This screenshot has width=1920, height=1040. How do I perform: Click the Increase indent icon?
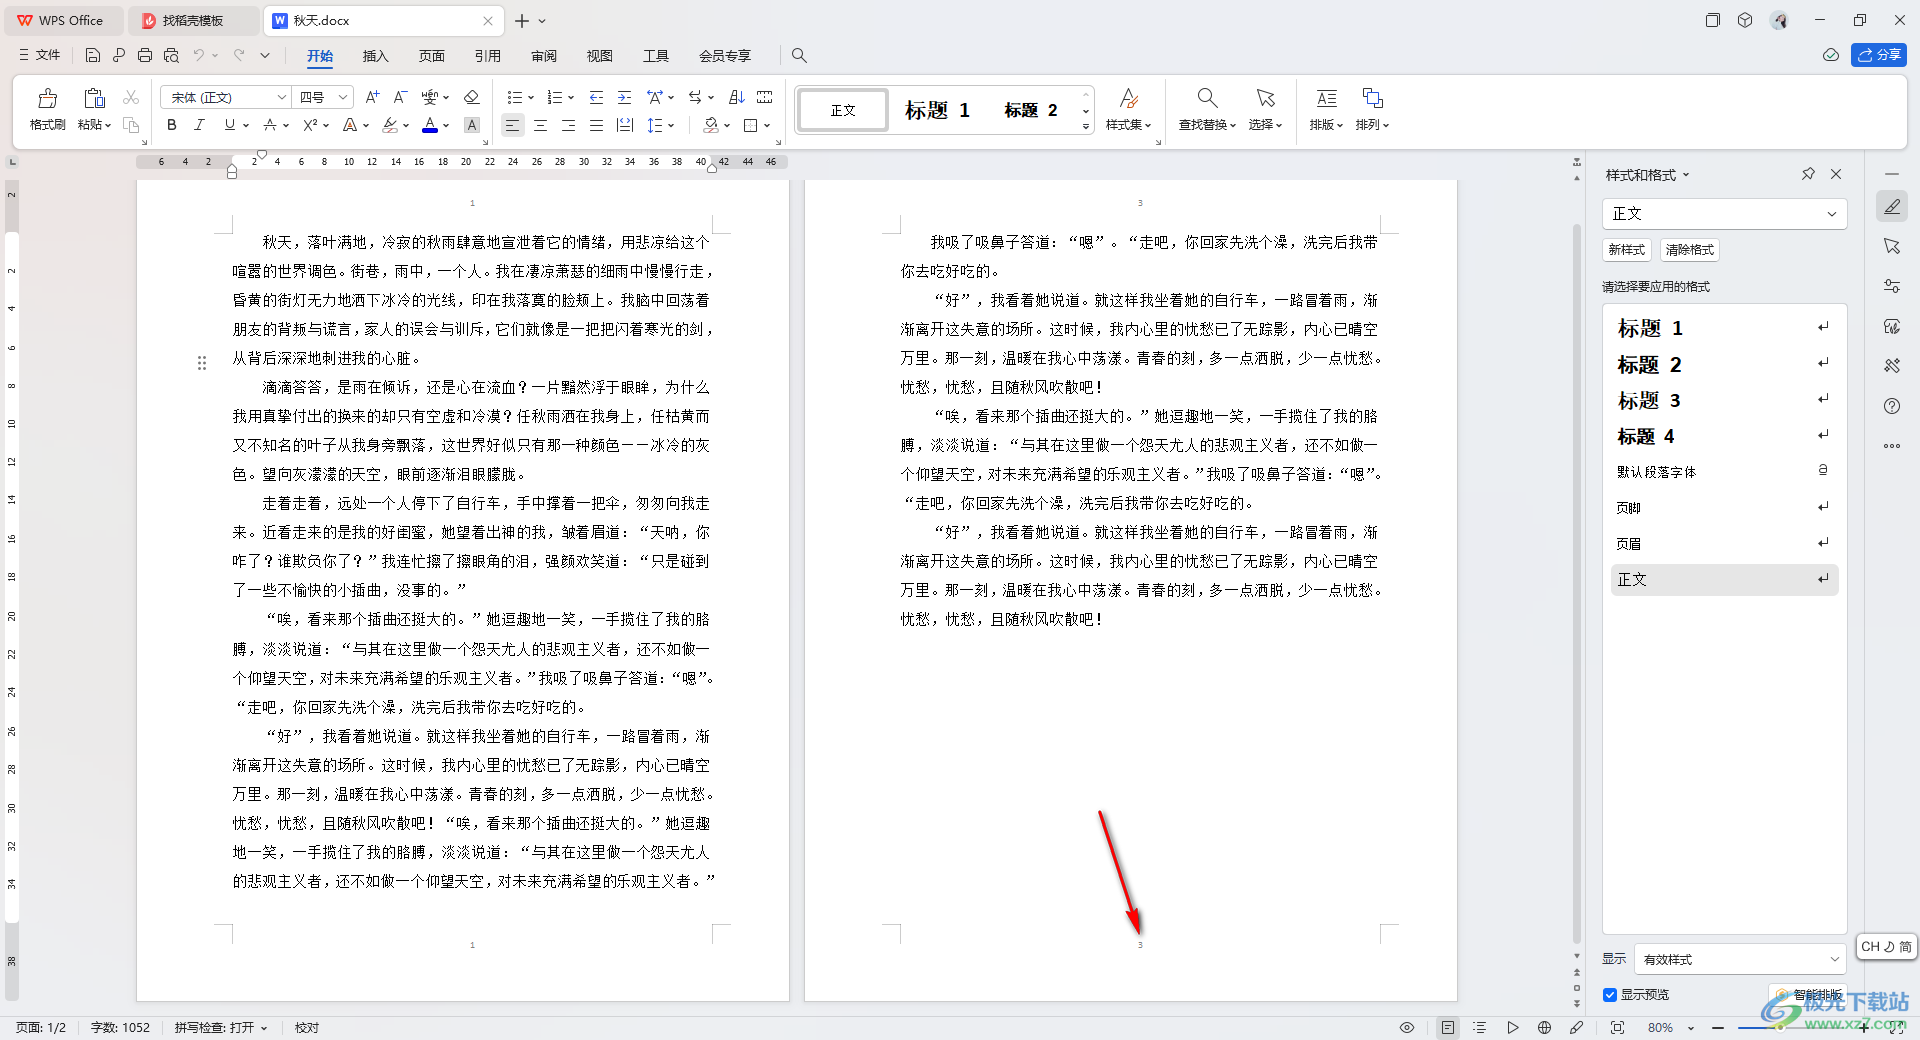tap(624, 97)
